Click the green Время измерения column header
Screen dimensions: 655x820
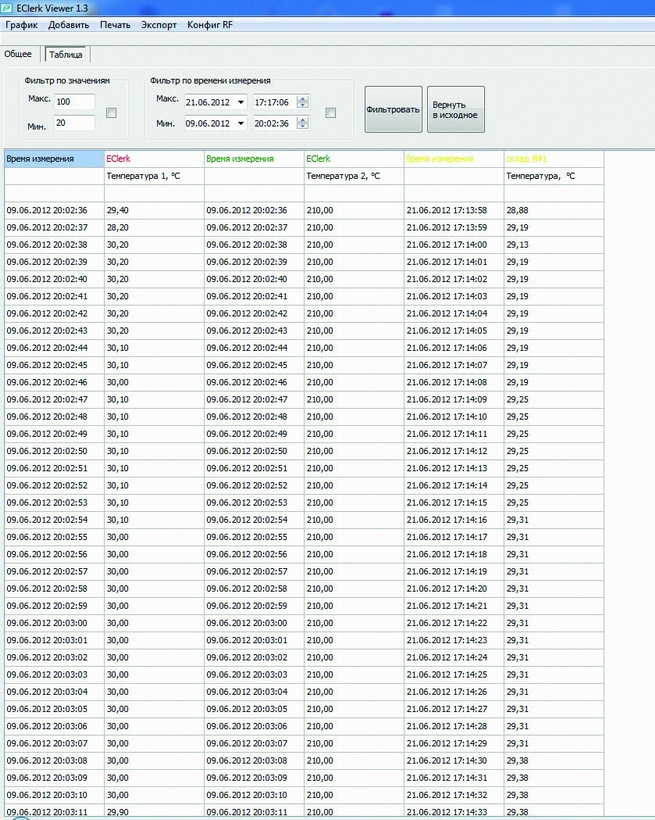click(254, 159)
